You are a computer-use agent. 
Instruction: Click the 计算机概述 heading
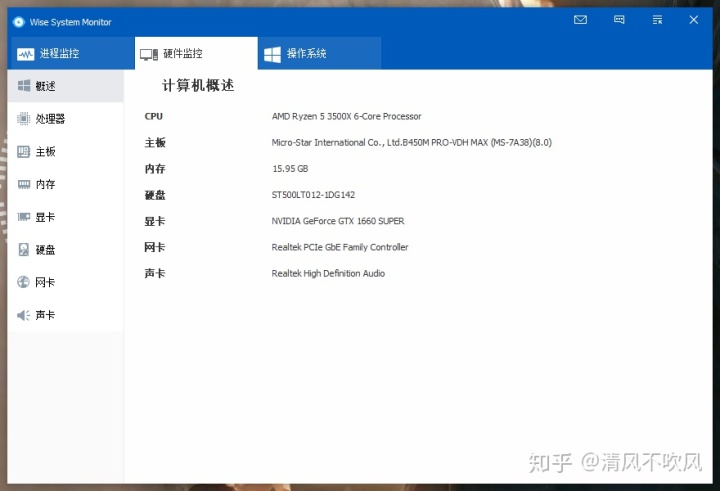pyautogui.click(x=198, y=85)
